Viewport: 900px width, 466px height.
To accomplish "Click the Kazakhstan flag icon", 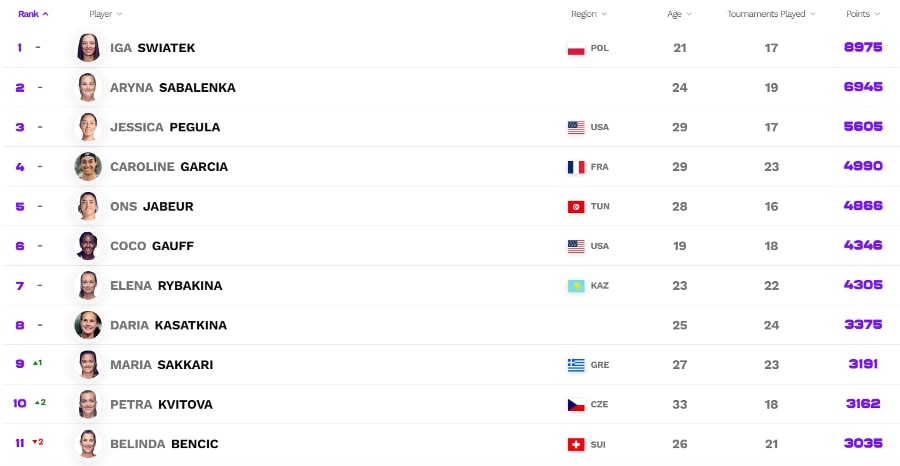I will point(576,286).
